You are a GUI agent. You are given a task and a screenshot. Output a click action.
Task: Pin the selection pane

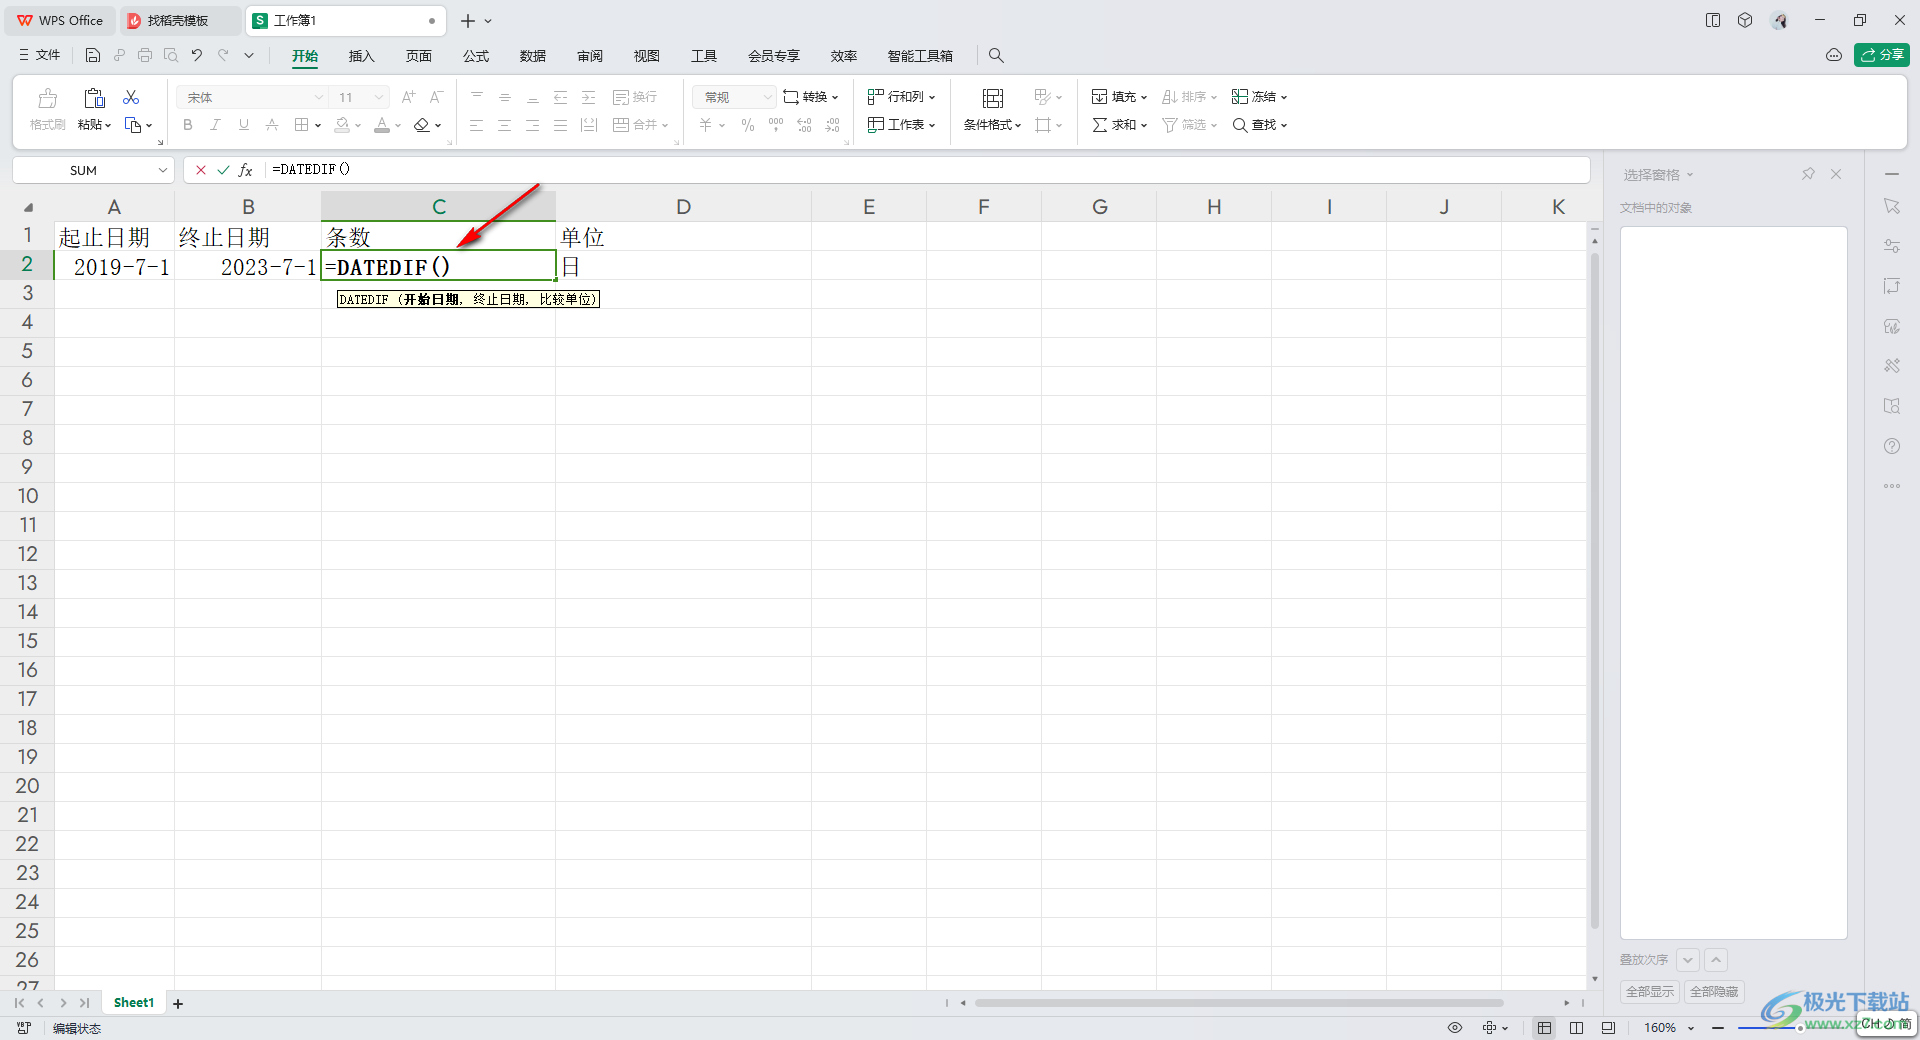1808,174
